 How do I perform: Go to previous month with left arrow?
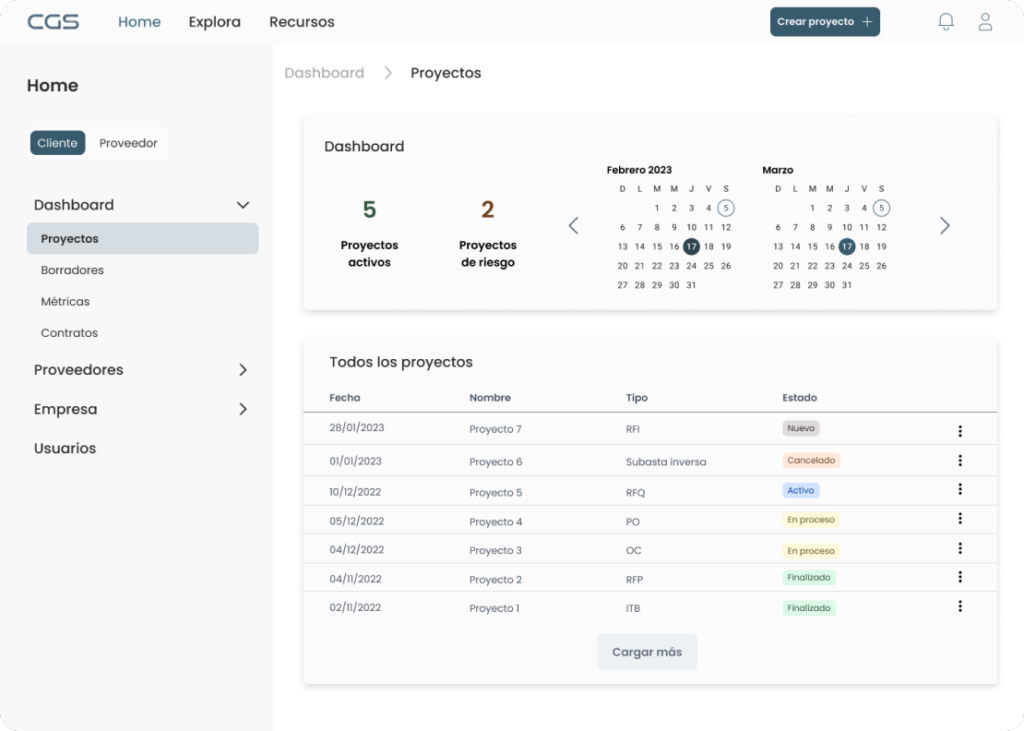(573, 226)
